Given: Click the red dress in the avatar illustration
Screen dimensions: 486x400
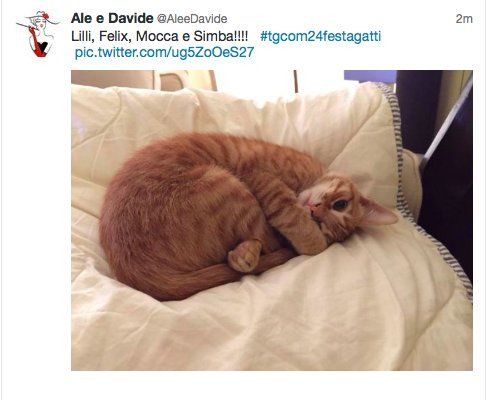Looking at the screenshot, I should (x=39, y=45).
